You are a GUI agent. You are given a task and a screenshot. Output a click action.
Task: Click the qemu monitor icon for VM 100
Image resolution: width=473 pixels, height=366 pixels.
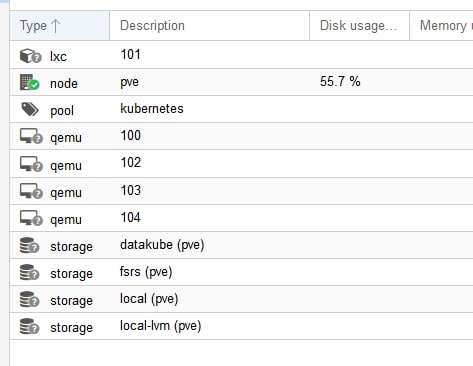pos(31,136)
